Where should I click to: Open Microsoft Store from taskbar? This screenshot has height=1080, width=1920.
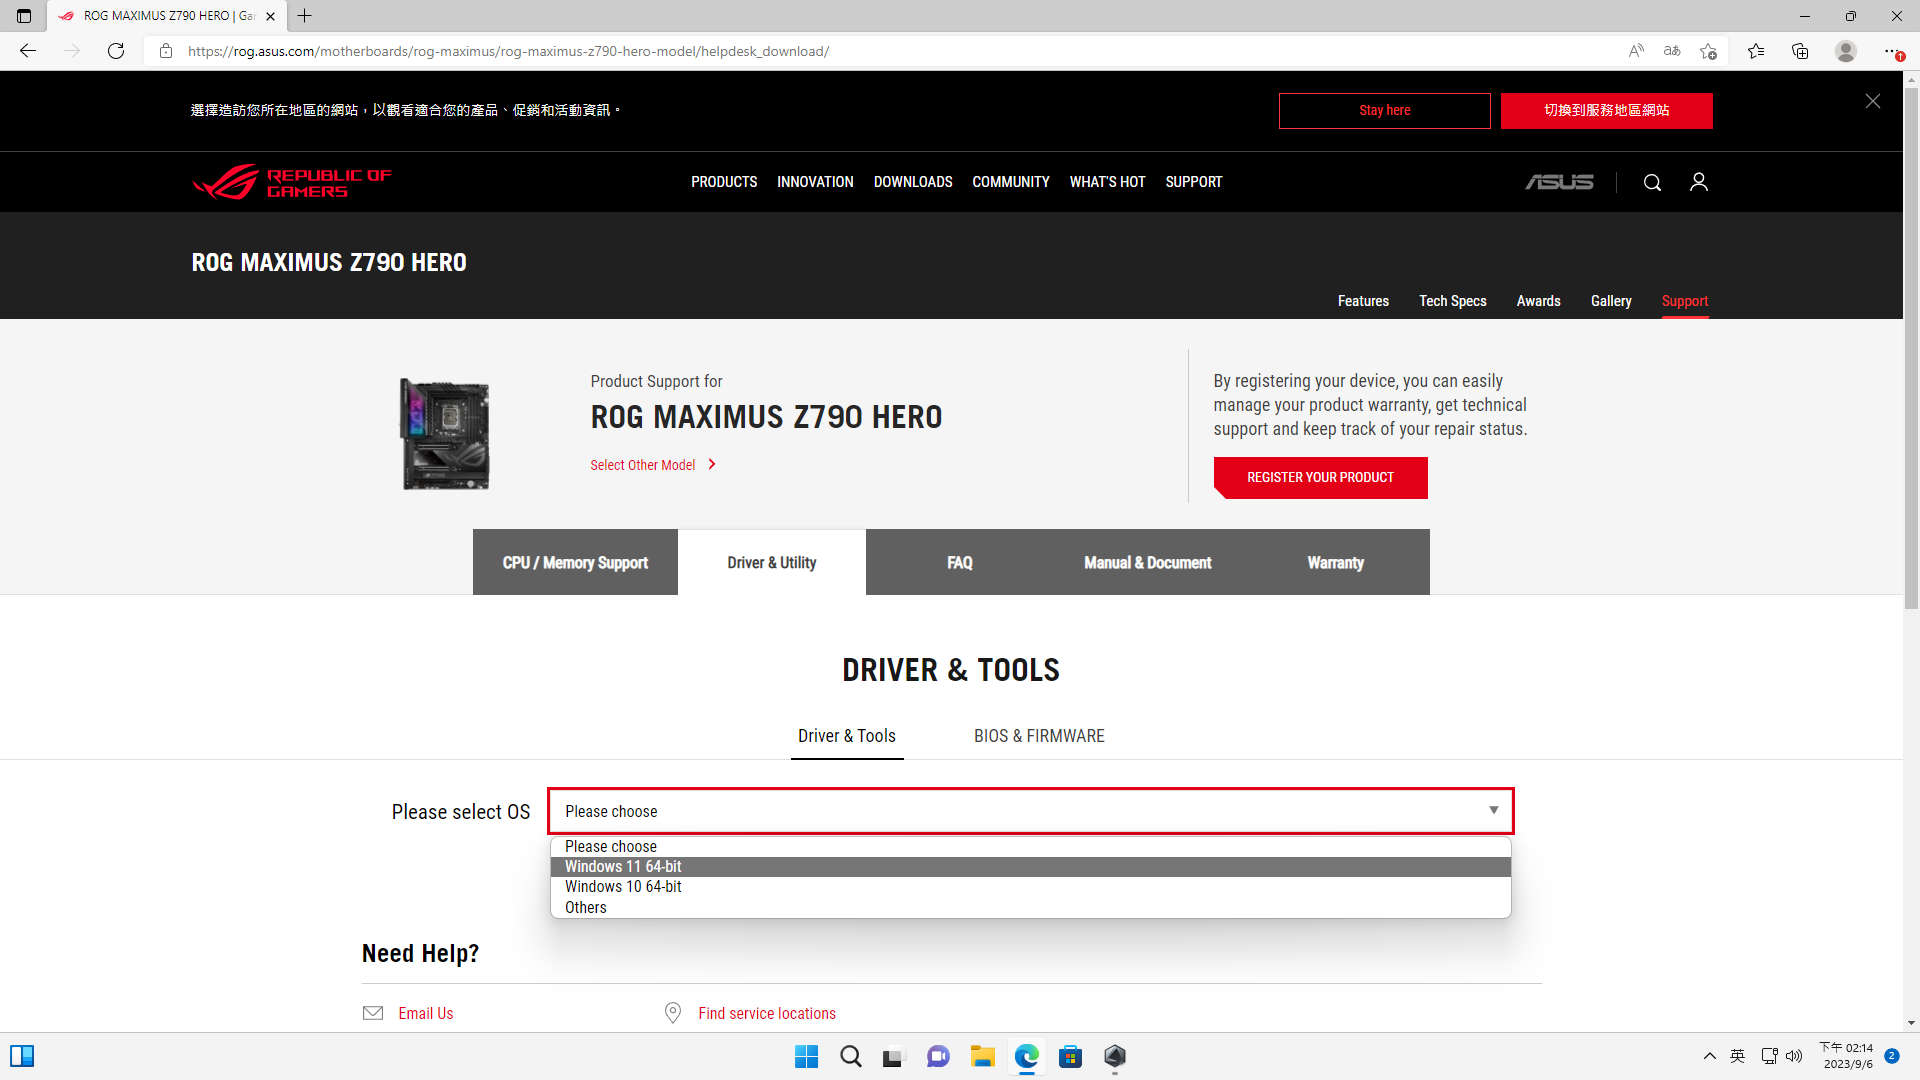coord(1070,1056)
